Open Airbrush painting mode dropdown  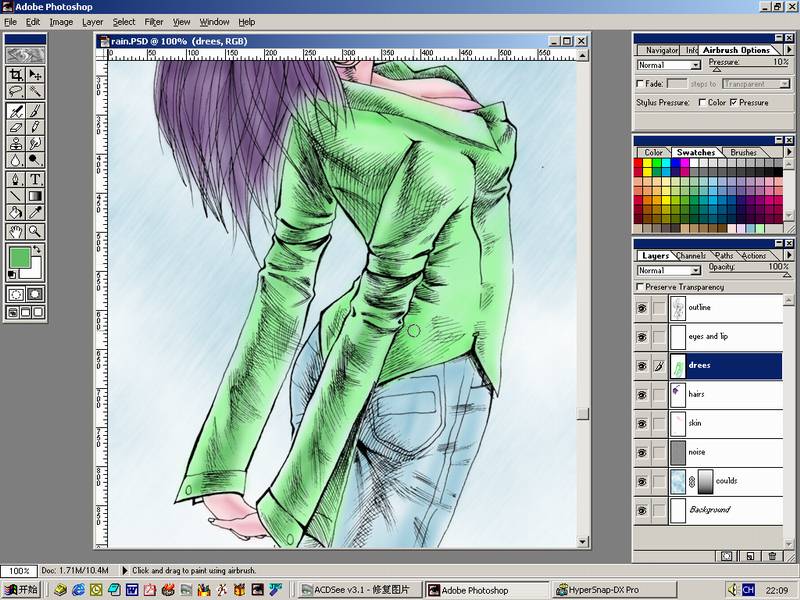[x=695, y=65]
